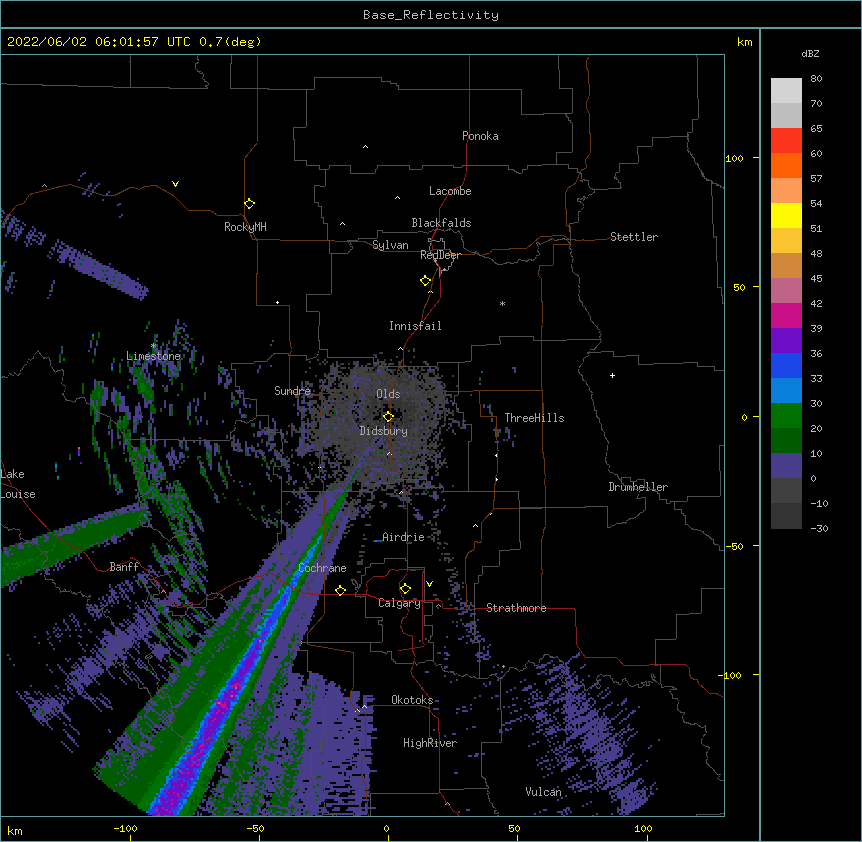The height and width of the screenshot is (842, 862).
Task: Click the Limestone label
Action: pyautogui.click(x=153, y=356)
